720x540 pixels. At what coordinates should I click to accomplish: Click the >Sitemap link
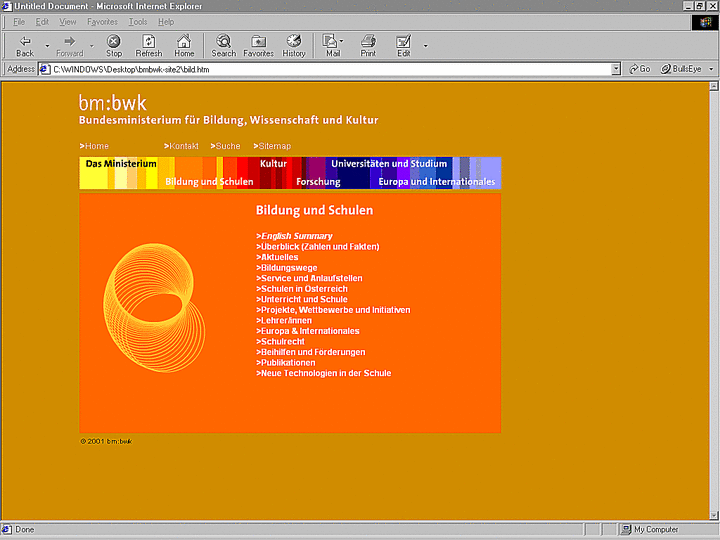click(272, 146)
